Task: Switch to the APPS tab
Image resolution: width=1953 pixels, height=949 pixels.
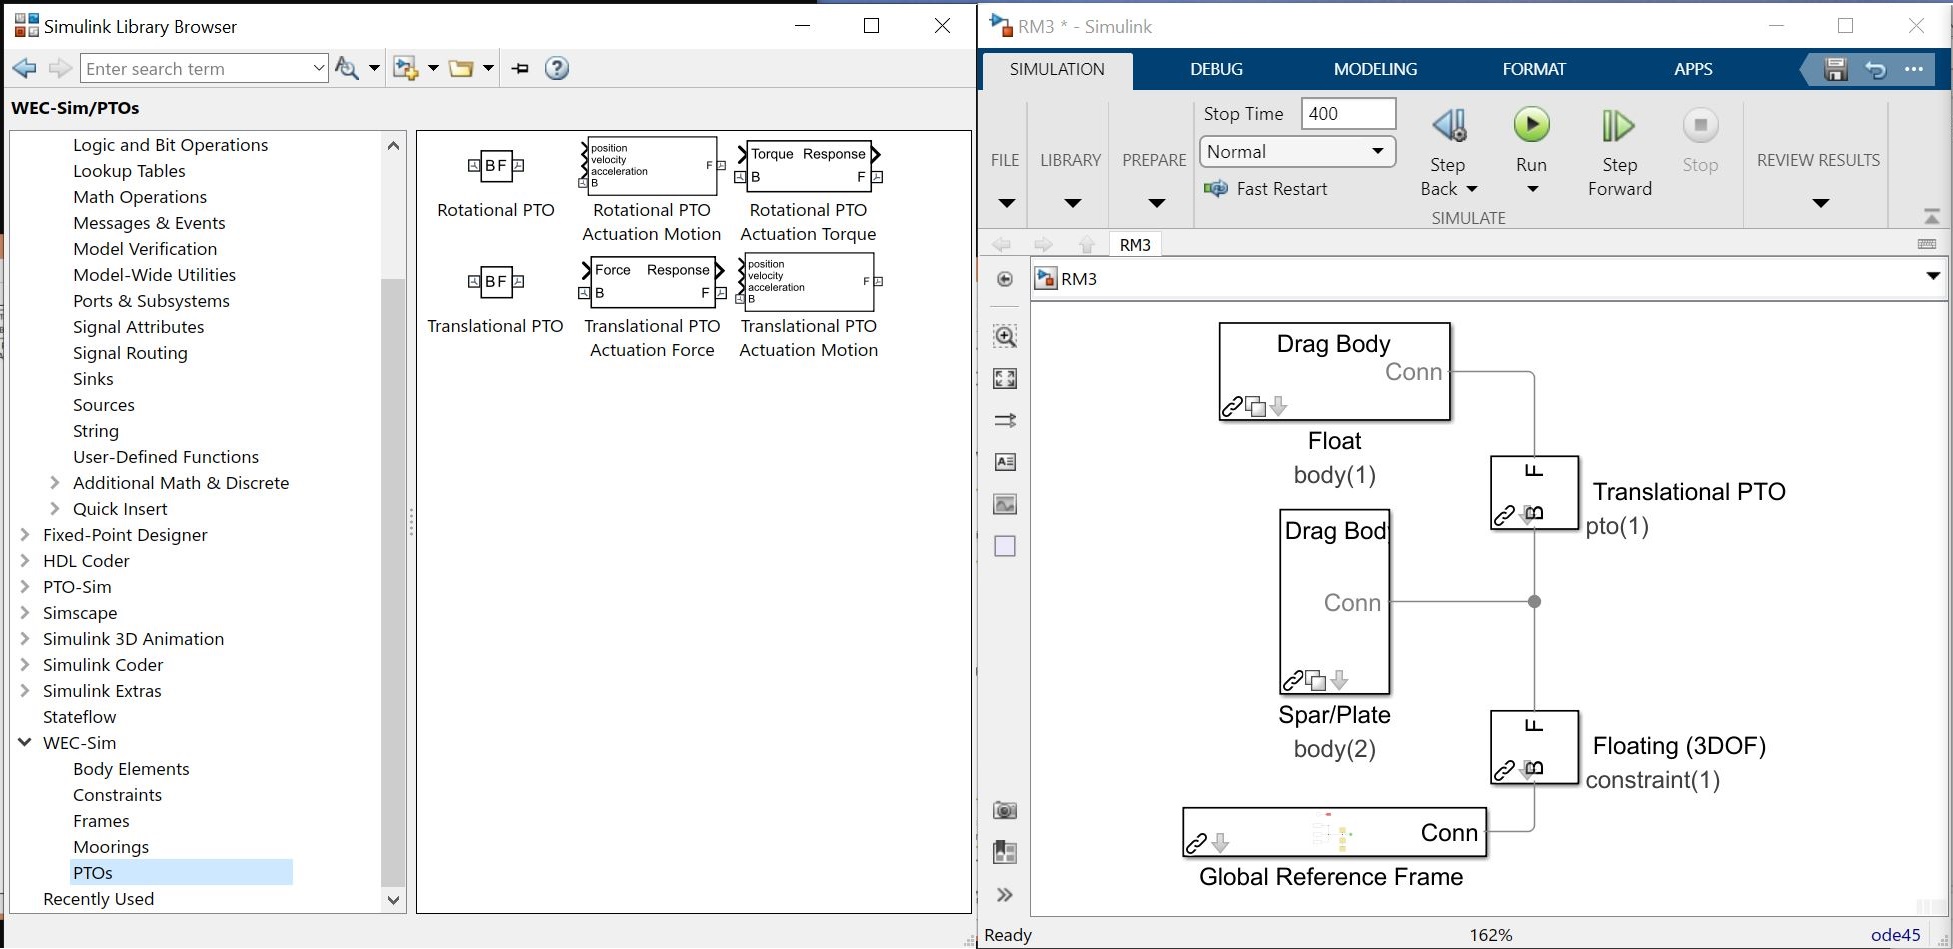Action: [x=1693, y=69]
